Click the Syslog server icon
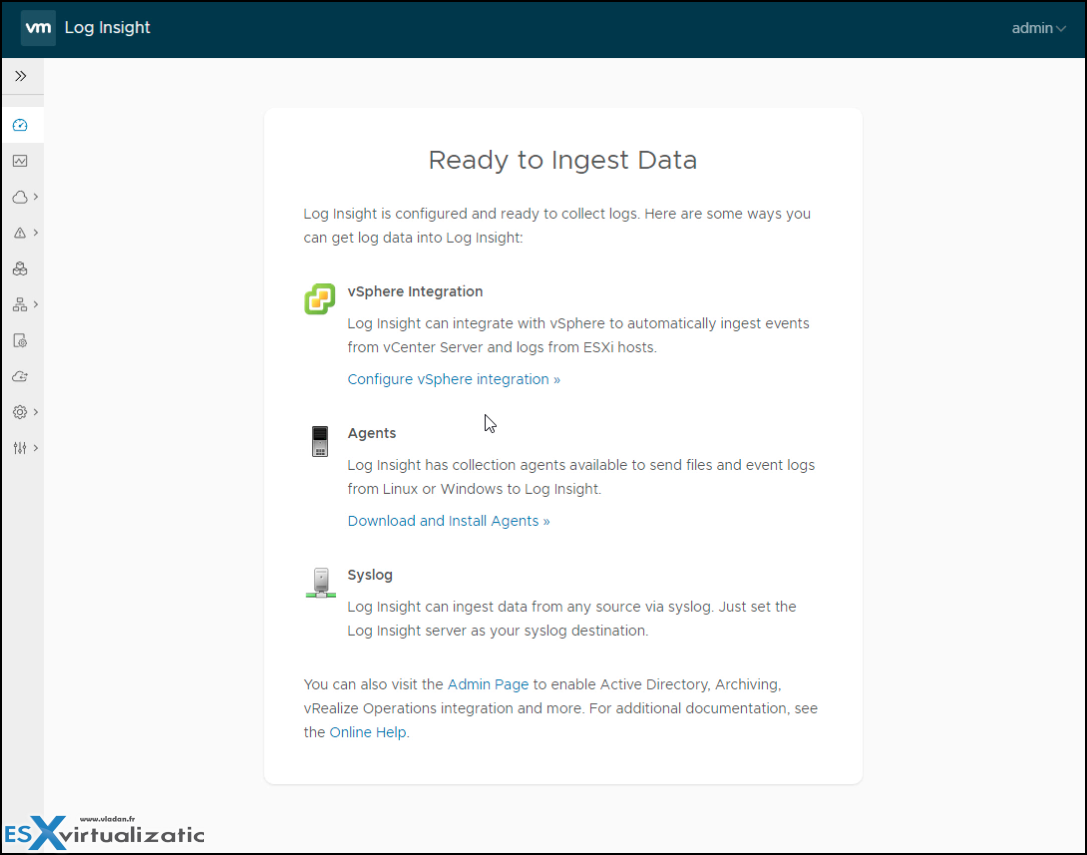Viewport: 1087px width, 855px height. (x=320, y=582)
